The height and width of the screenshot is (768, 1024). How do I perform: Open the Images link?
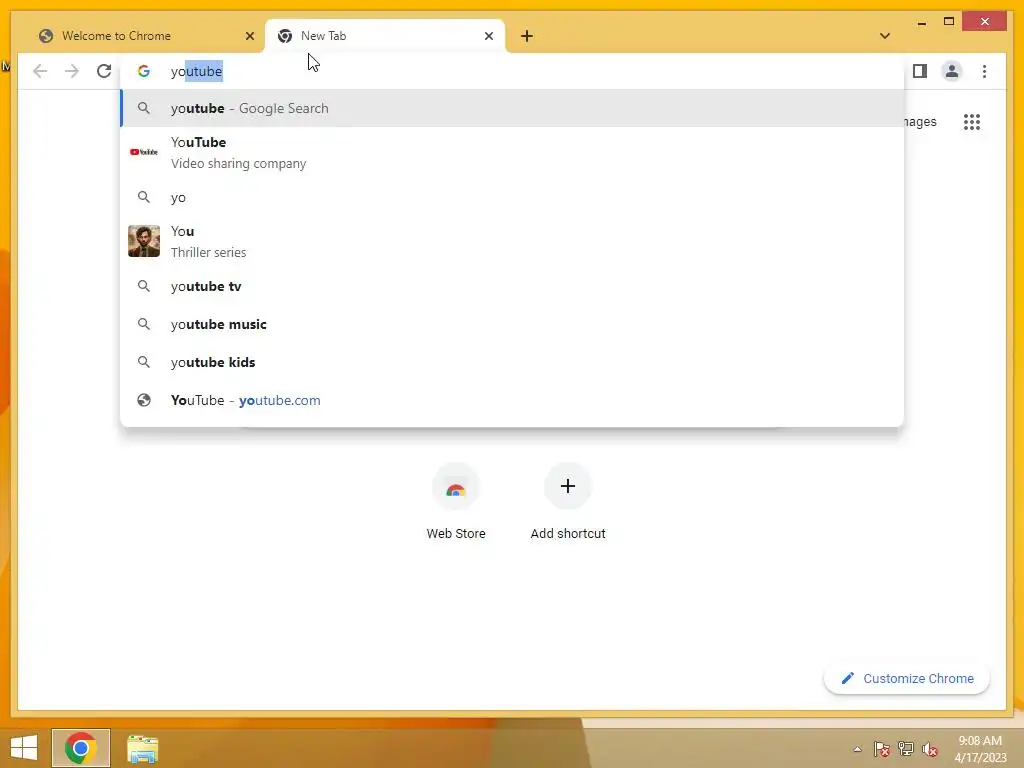tap(920, 121)
